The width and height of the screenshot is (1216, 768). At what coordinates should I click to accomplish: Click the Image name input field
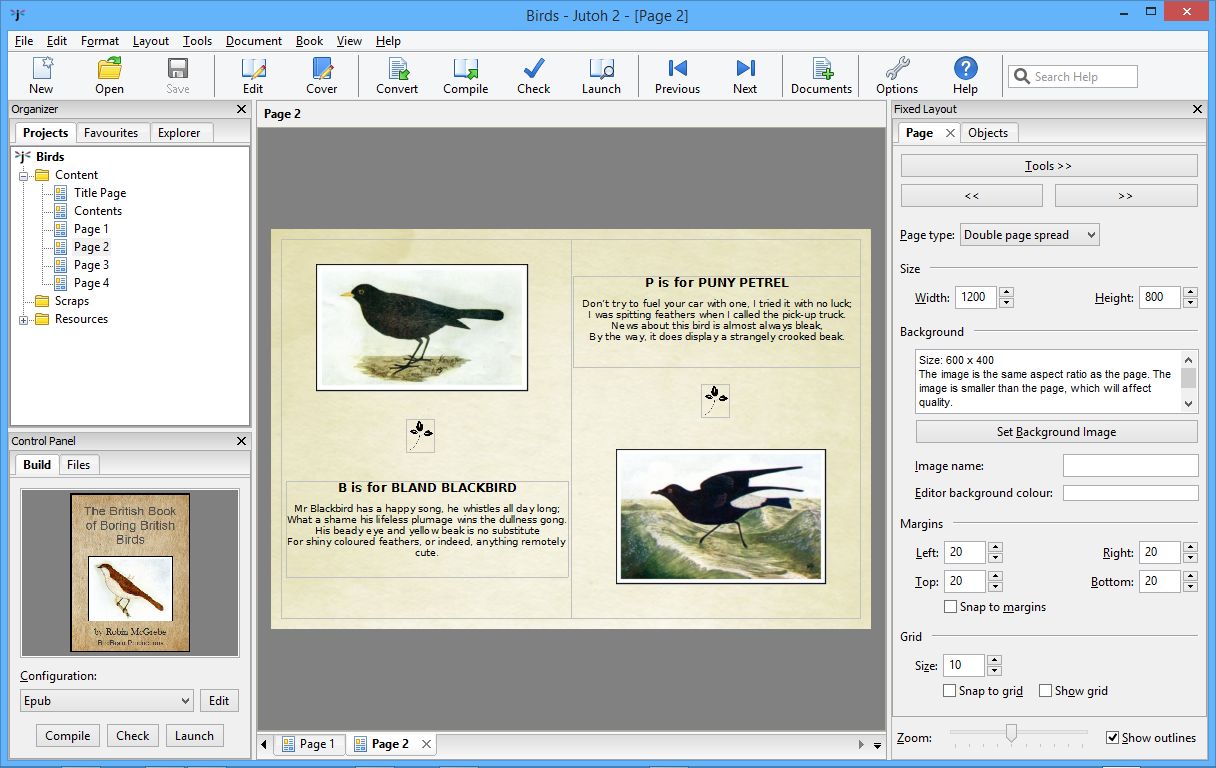coord(1130,465)
